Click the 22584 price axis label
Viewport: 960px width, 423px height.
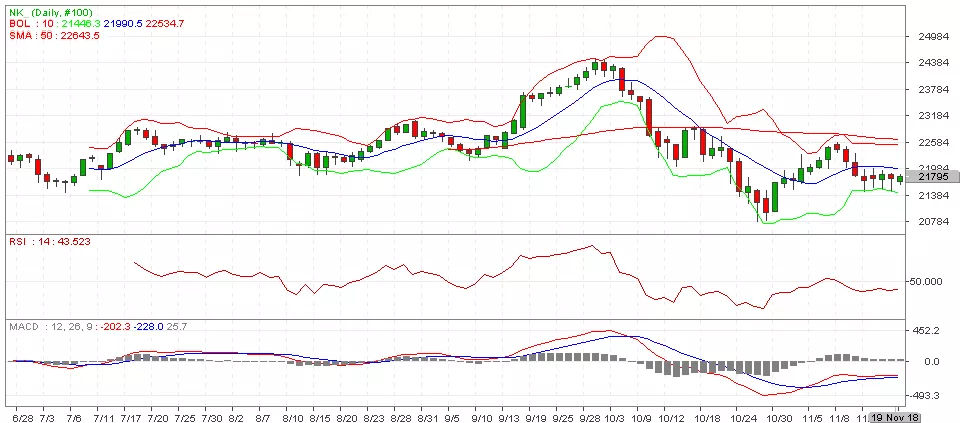point(934,143)
